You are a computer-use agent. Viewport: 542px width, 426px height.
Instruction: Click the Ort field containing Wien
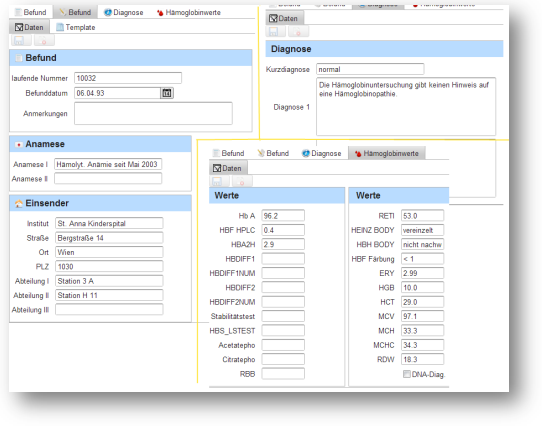click(109, 252)
